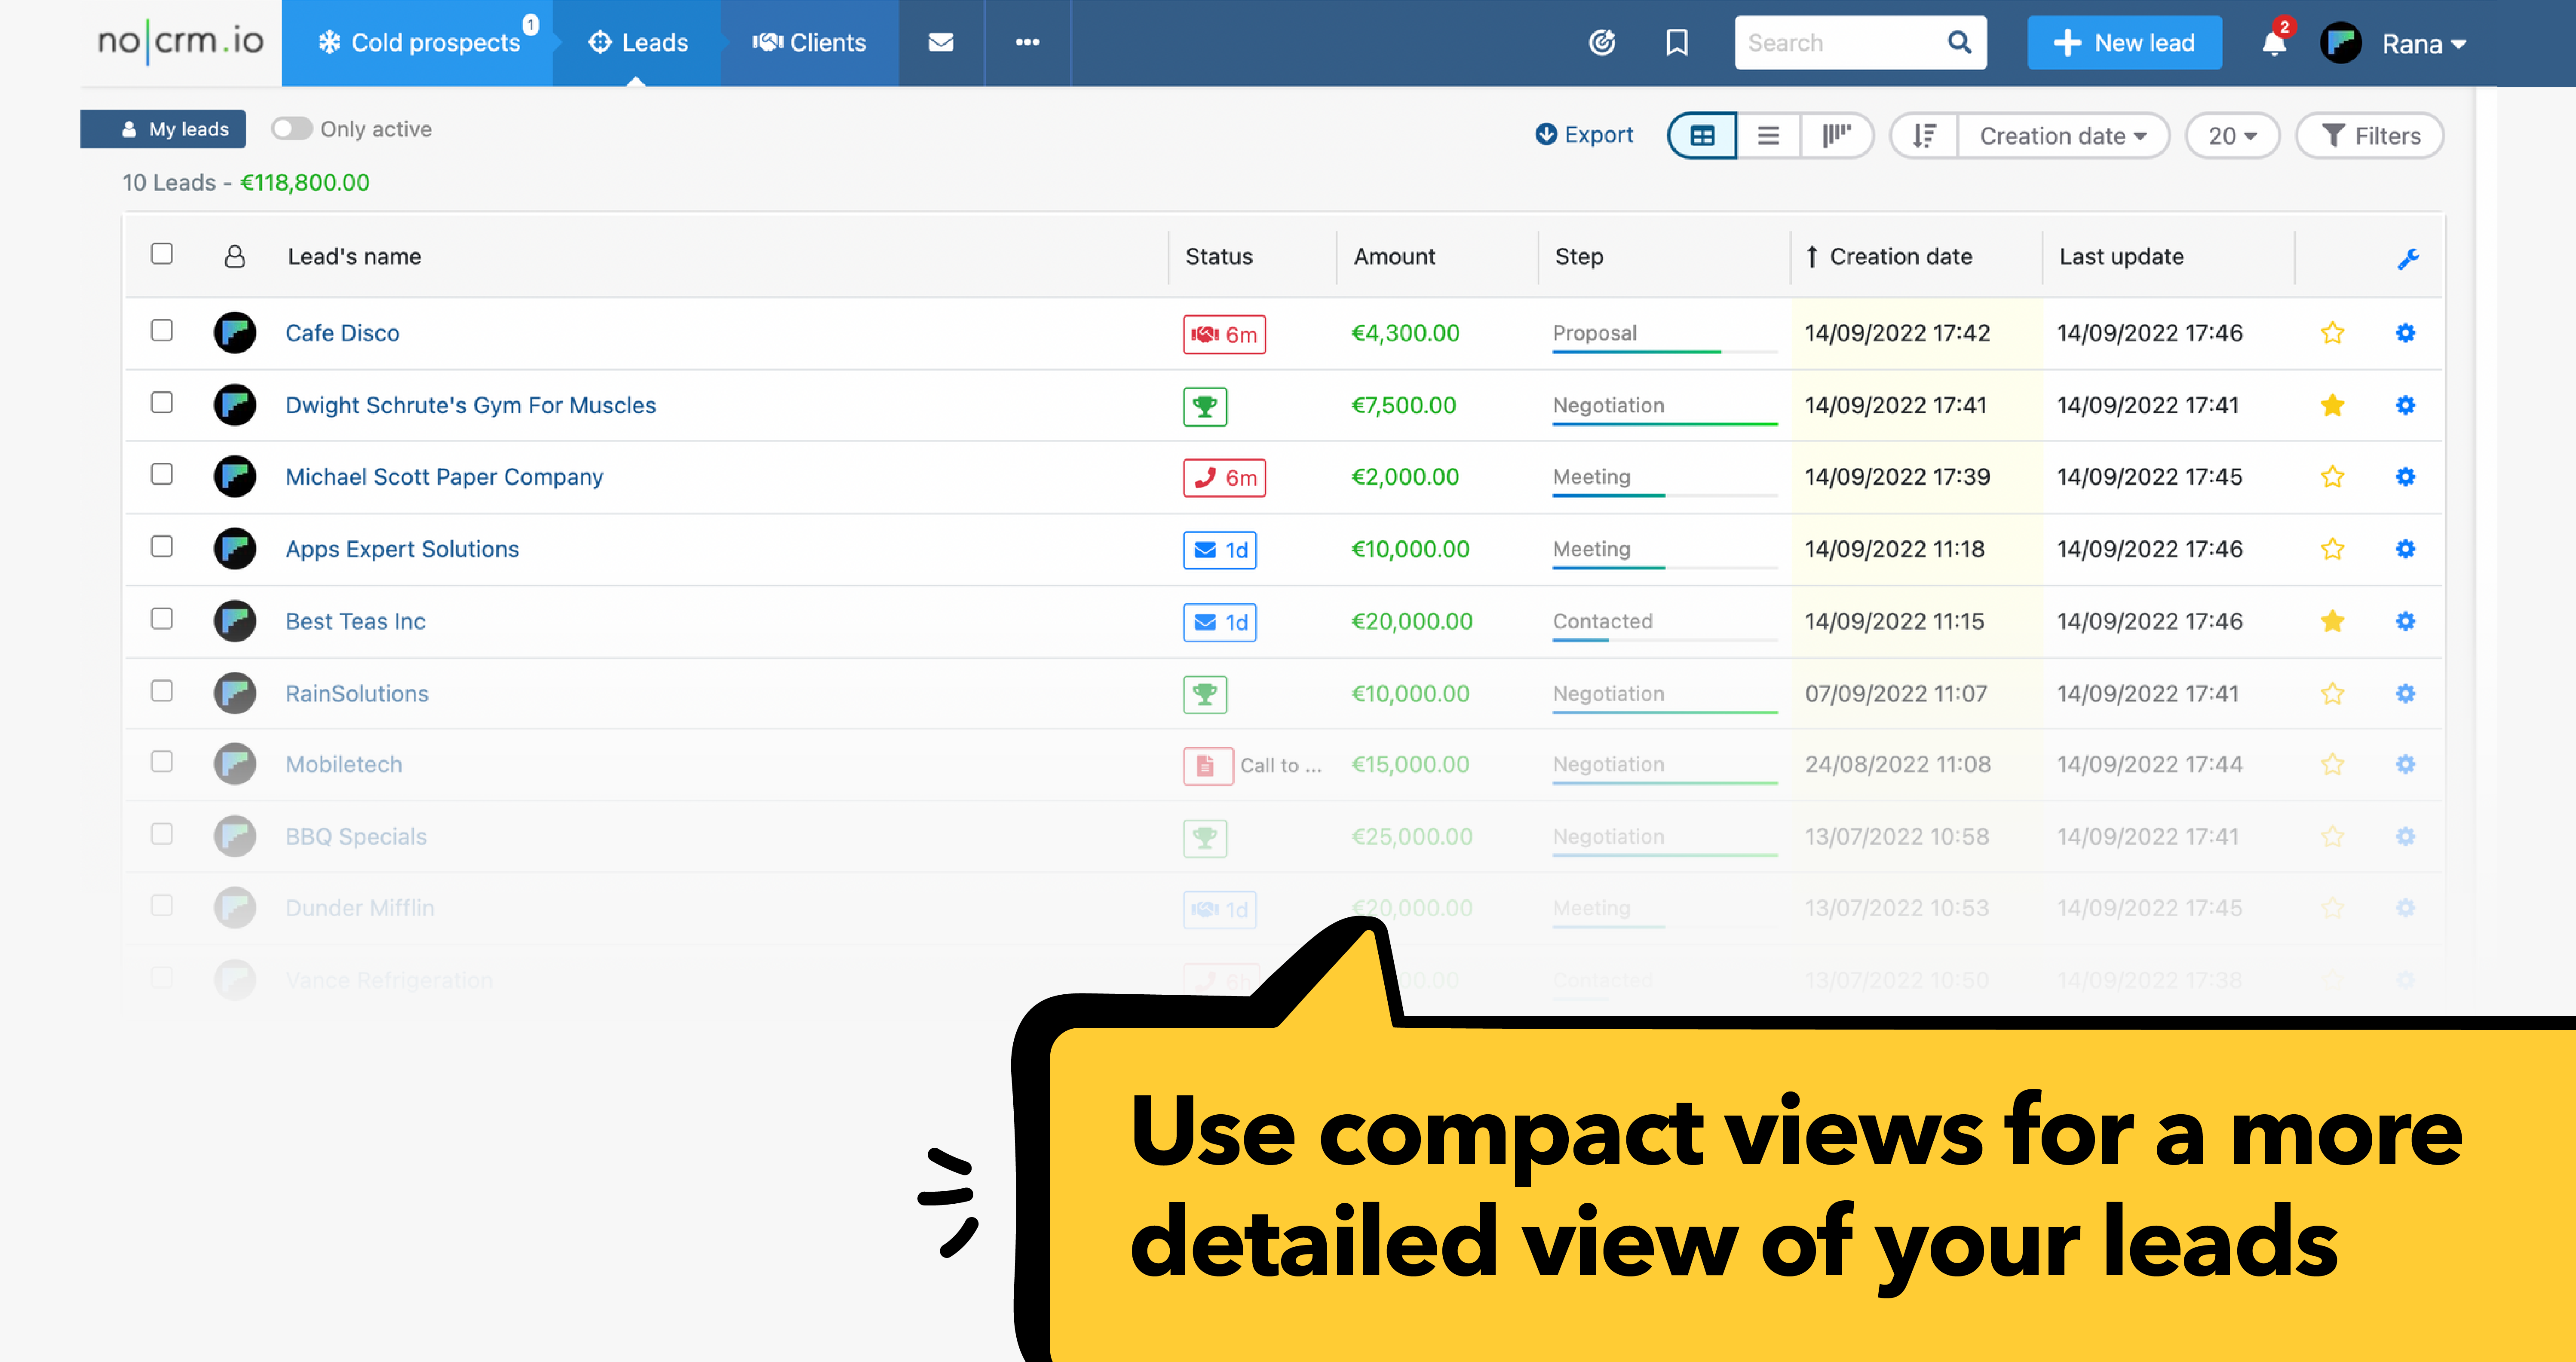Click the bookmark icon in the top bar
Image resolution: width=2576 pixels, height=1362 pixels.
tap(1676, 42)
